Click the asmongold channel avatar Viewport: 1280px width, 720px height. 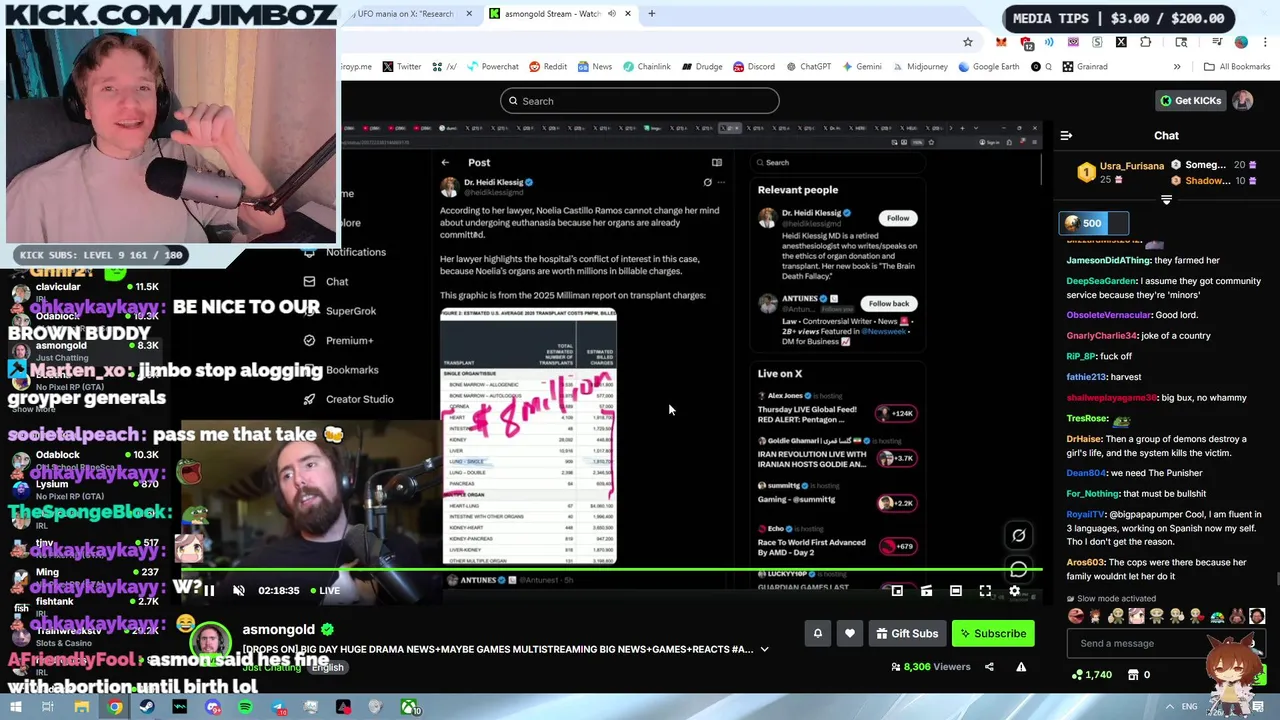(211, 643)
